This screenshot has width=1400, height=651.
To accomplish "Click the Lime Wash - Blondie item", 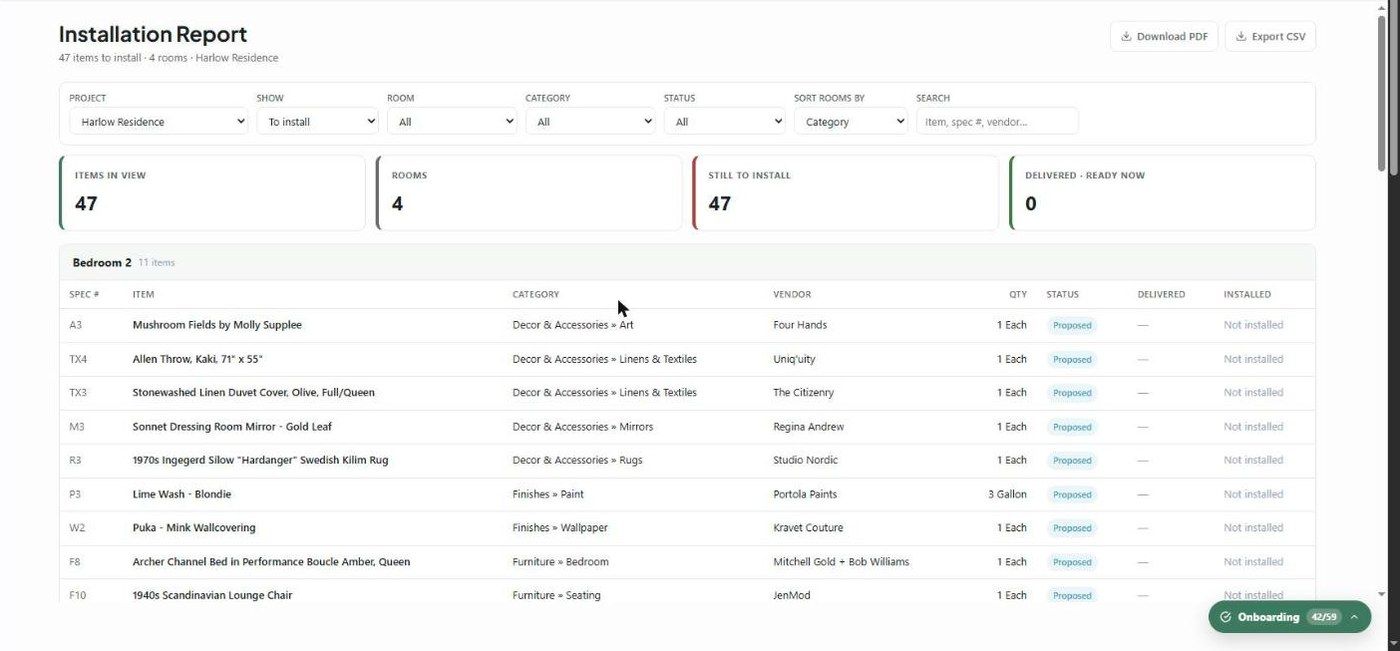I will tap(182, 494).
